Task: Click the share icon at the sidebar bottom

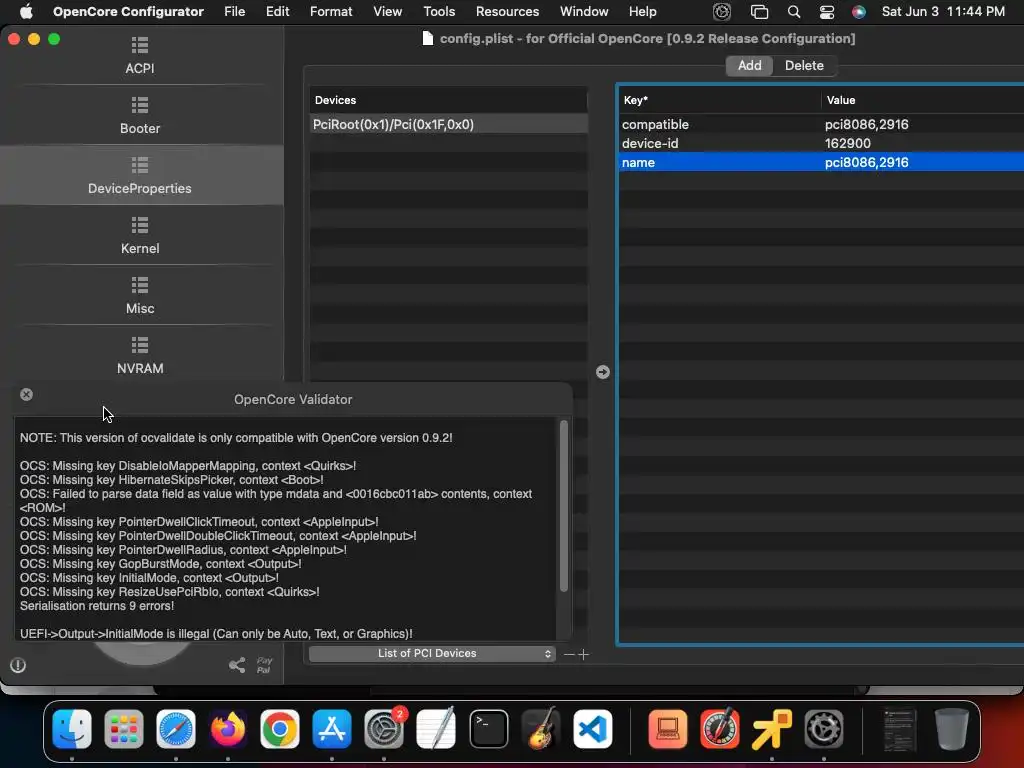Action: [x=237, y=665]
